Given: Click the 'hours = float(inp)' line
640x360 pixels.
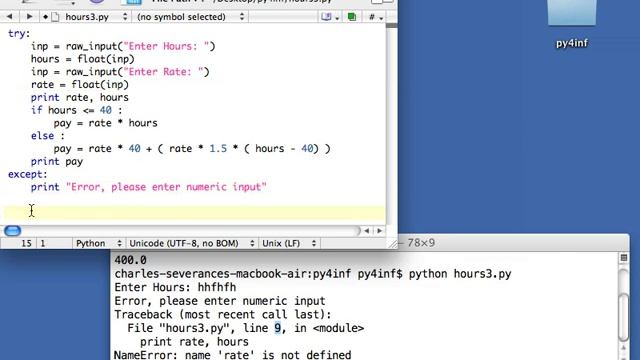Looking at the screenshot, I should (x=82, y=59).
